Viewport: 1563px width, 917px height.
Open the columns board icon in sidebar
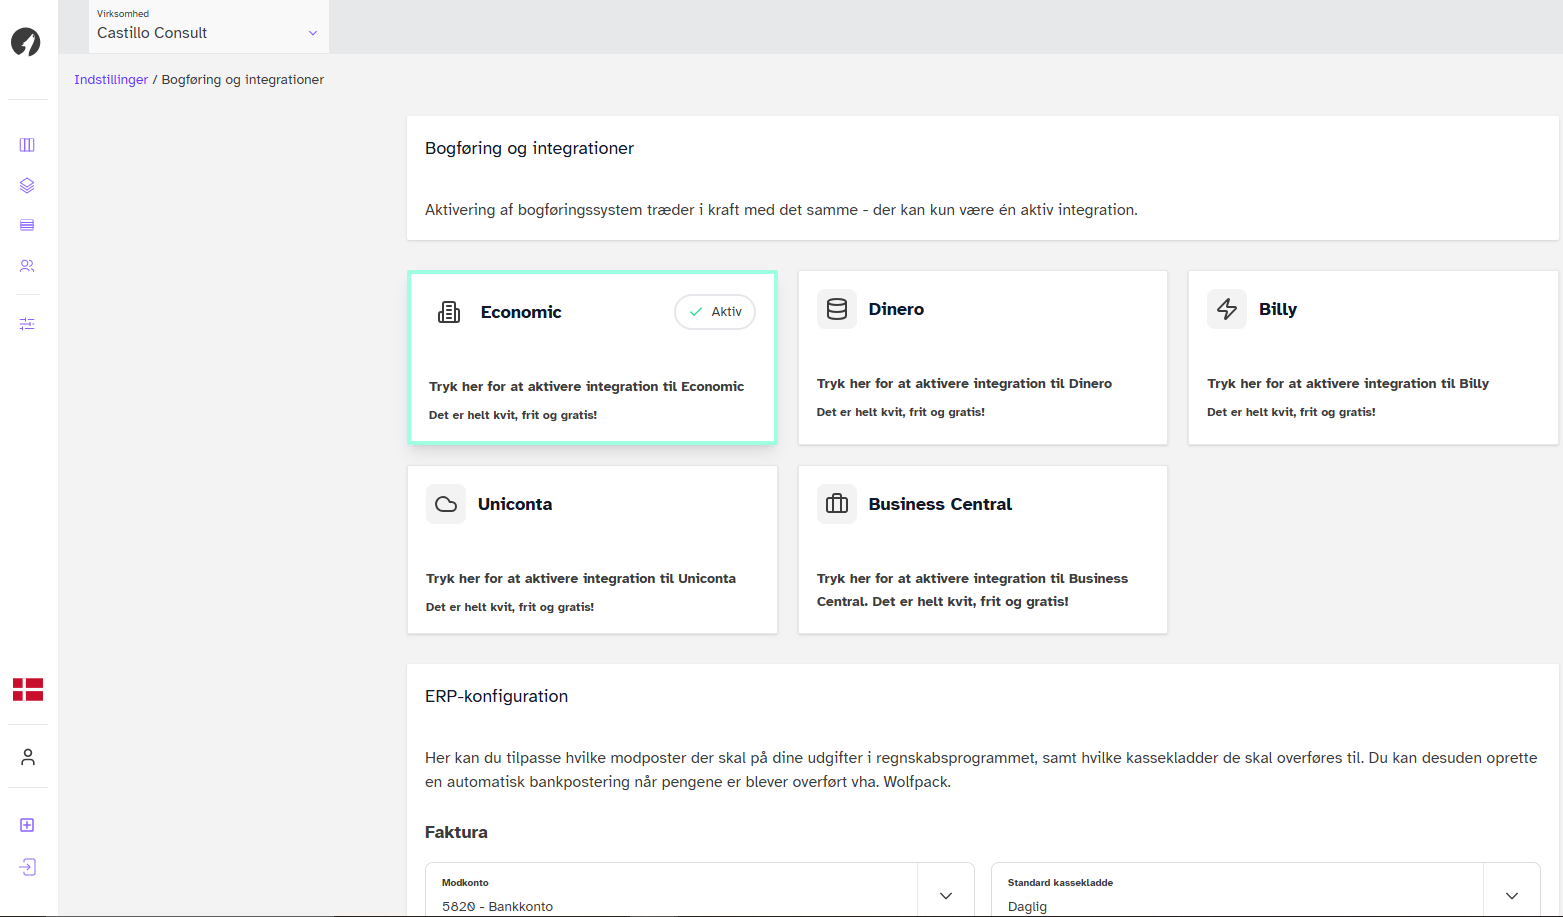point(27,145)
